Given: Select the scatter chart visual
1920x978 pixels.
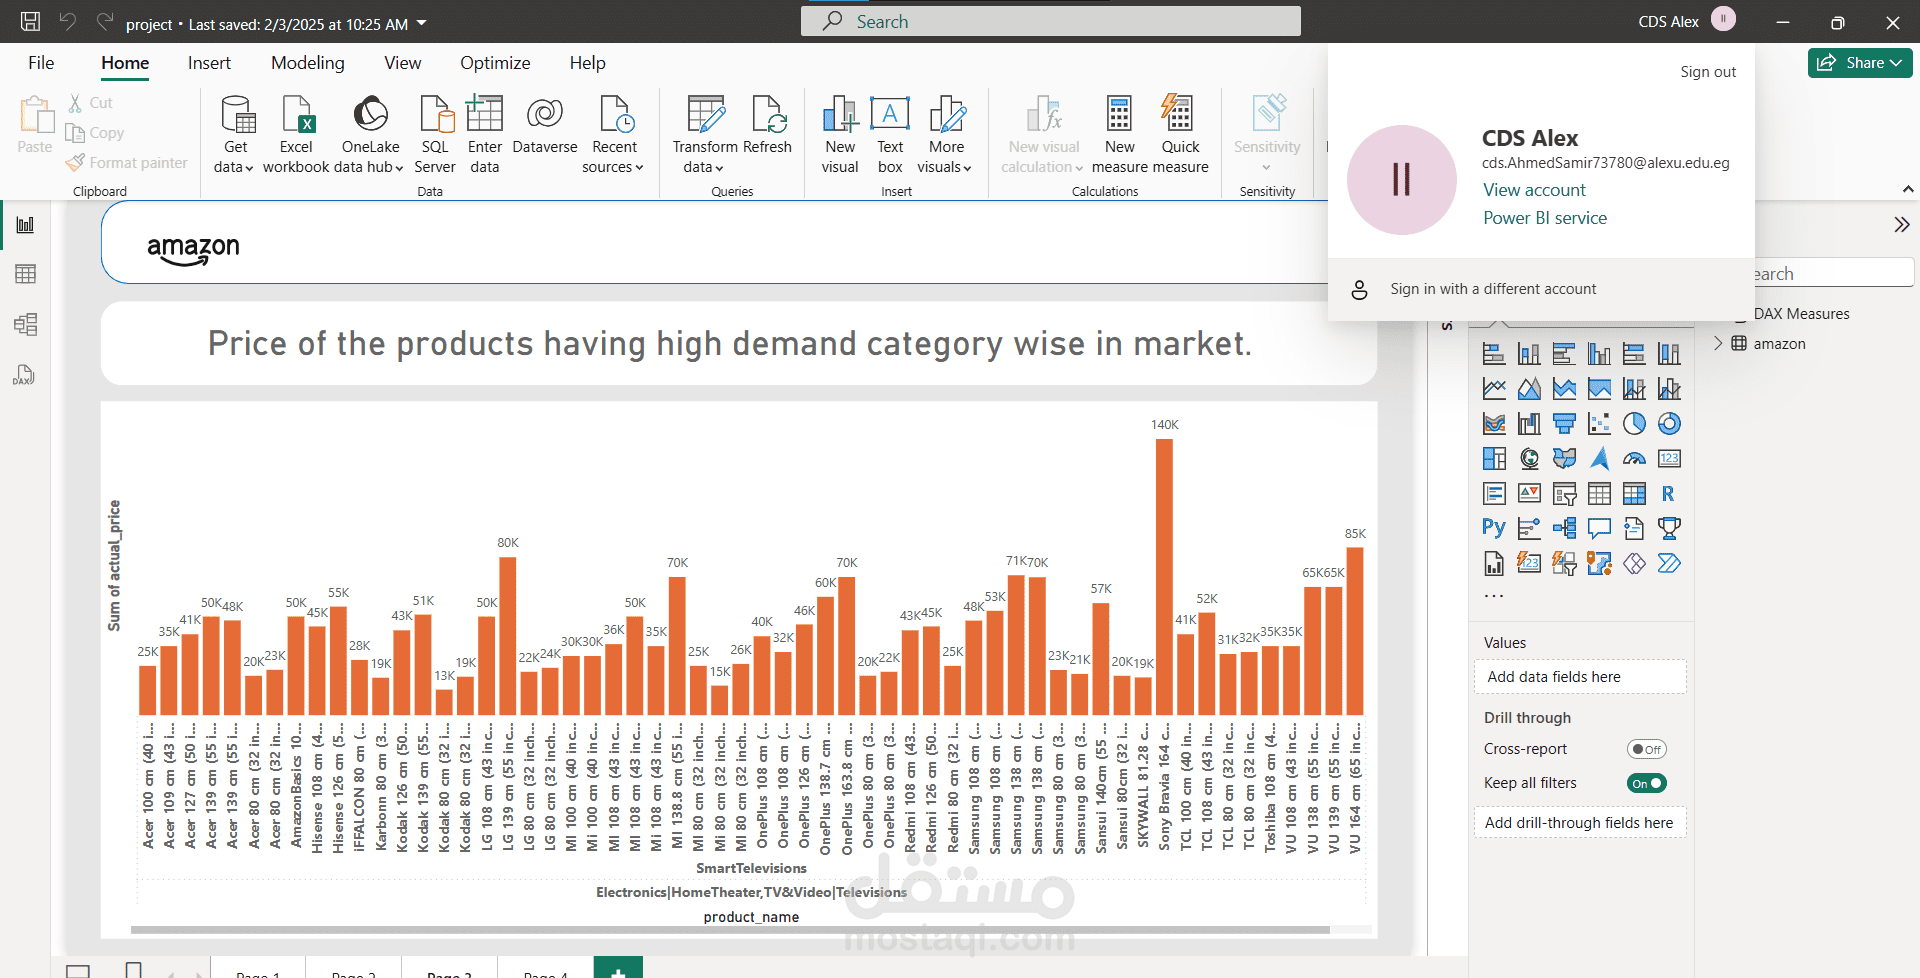Looking at the screenshot, I should click(1599, 424).
